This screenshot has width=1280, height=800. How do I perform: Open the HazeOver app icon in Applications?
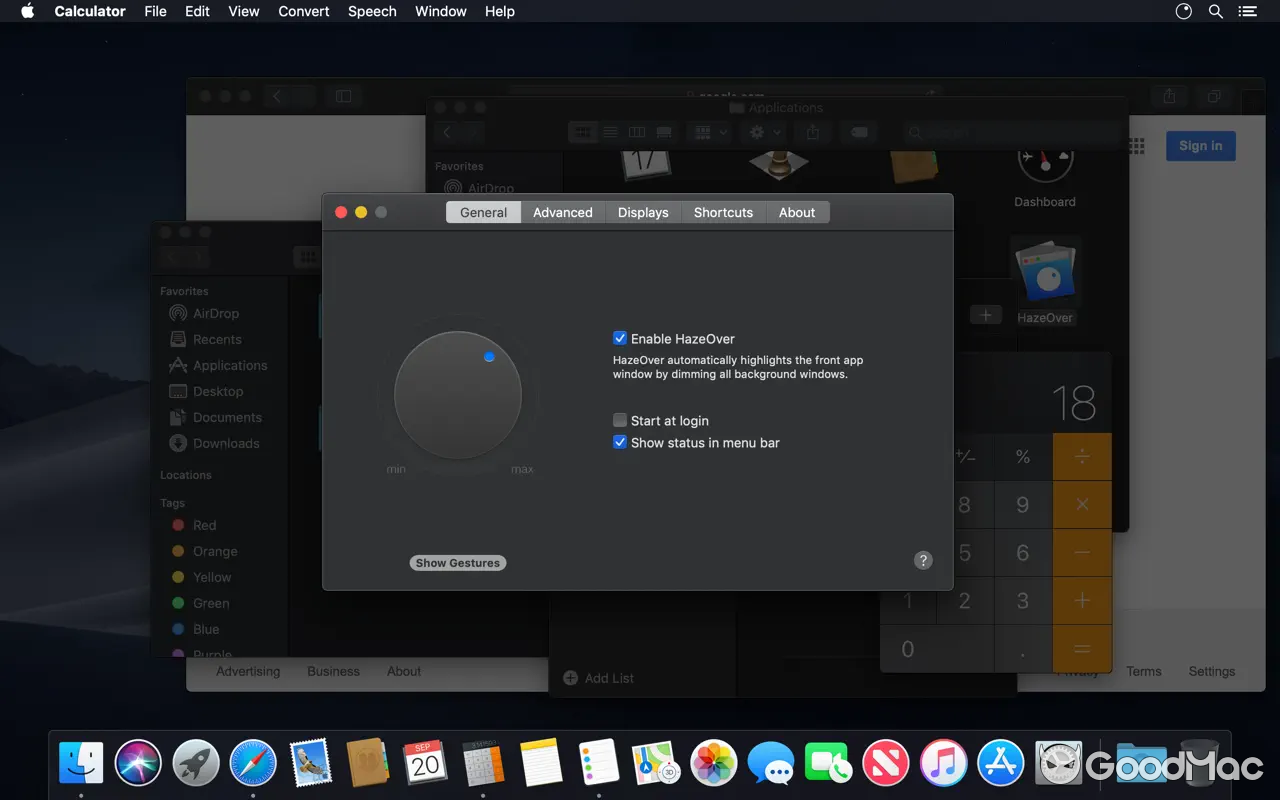pyautogui.click(x=1046, y=272)
